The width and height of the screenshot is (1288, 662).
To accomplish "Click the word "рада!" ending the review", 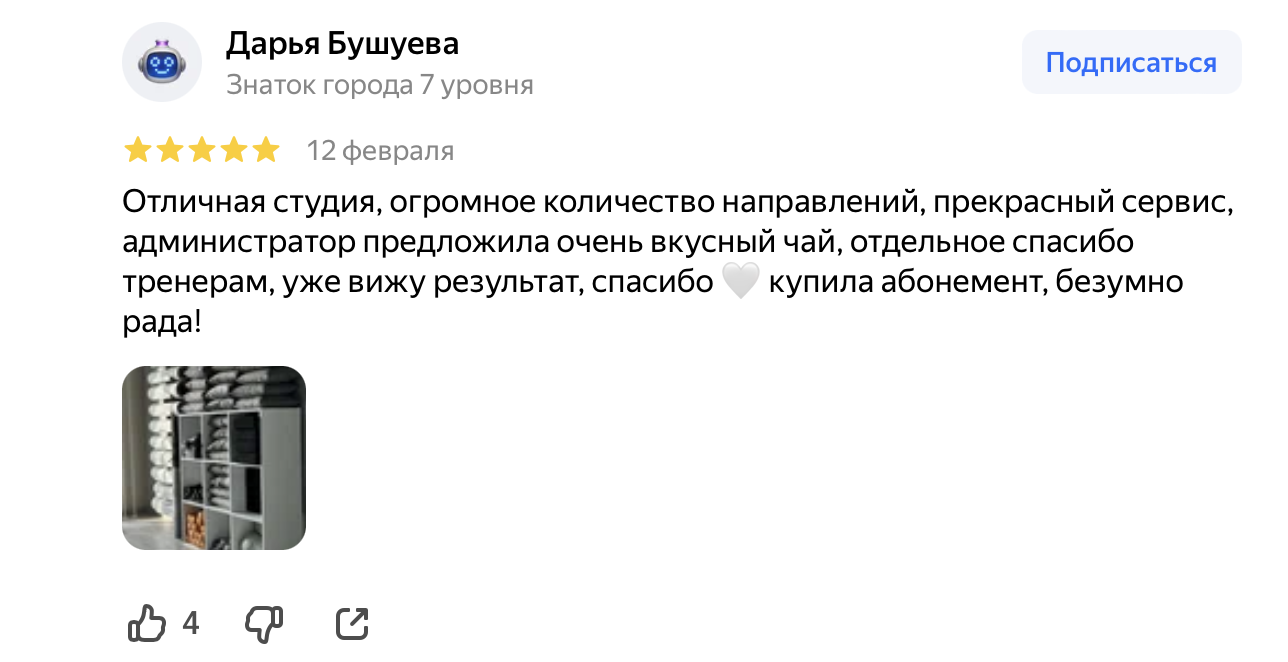I will (162, 322).
